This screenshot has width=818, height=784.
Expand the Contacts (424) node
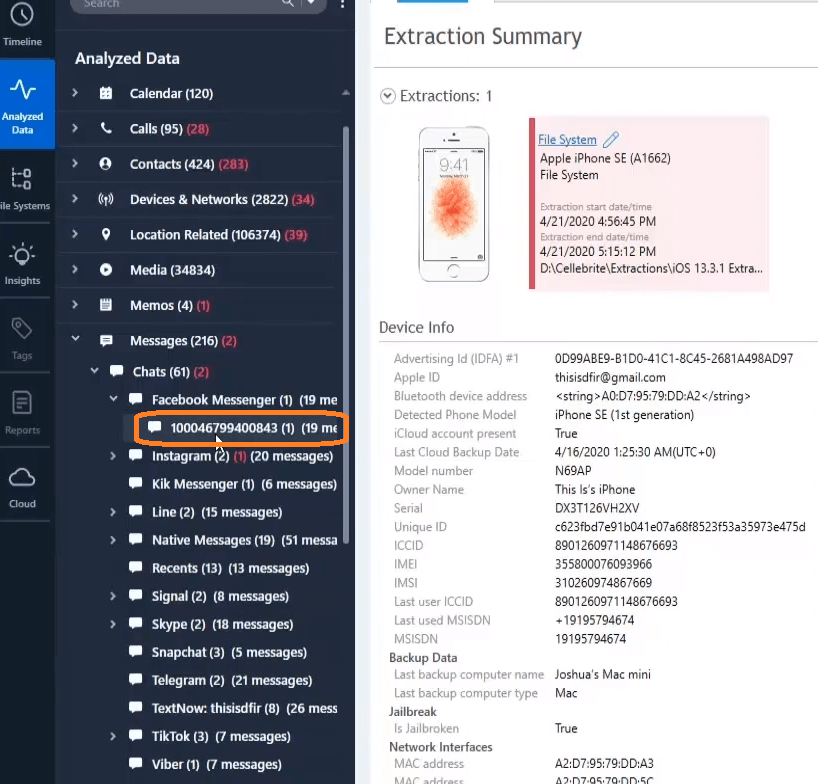point(75,163)
